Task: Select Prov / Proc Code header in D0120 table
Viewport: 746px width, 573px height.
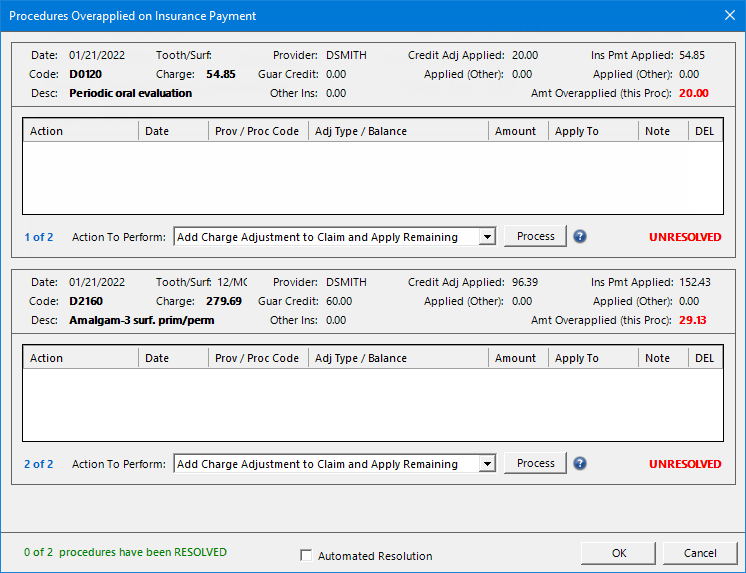Action: point(257,131)
